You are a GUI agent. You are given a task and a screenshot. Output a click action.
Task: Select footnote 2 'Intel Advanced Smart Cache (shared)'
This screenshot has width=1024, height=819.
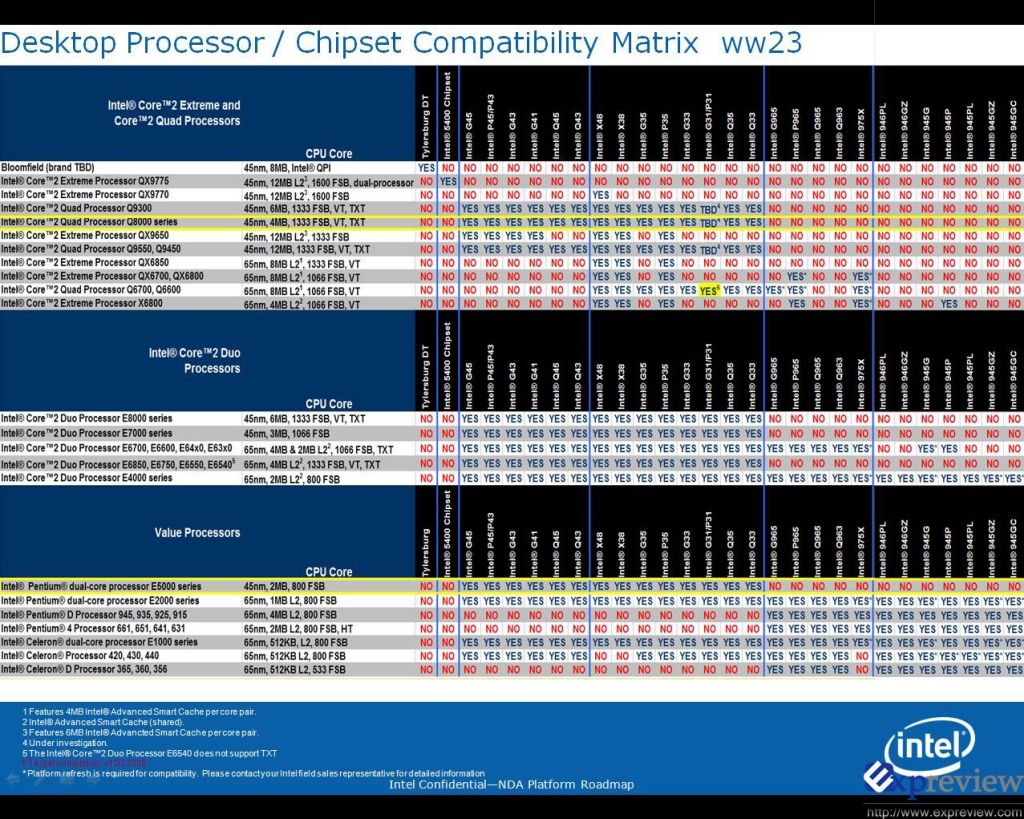click(x=103, y=722)
